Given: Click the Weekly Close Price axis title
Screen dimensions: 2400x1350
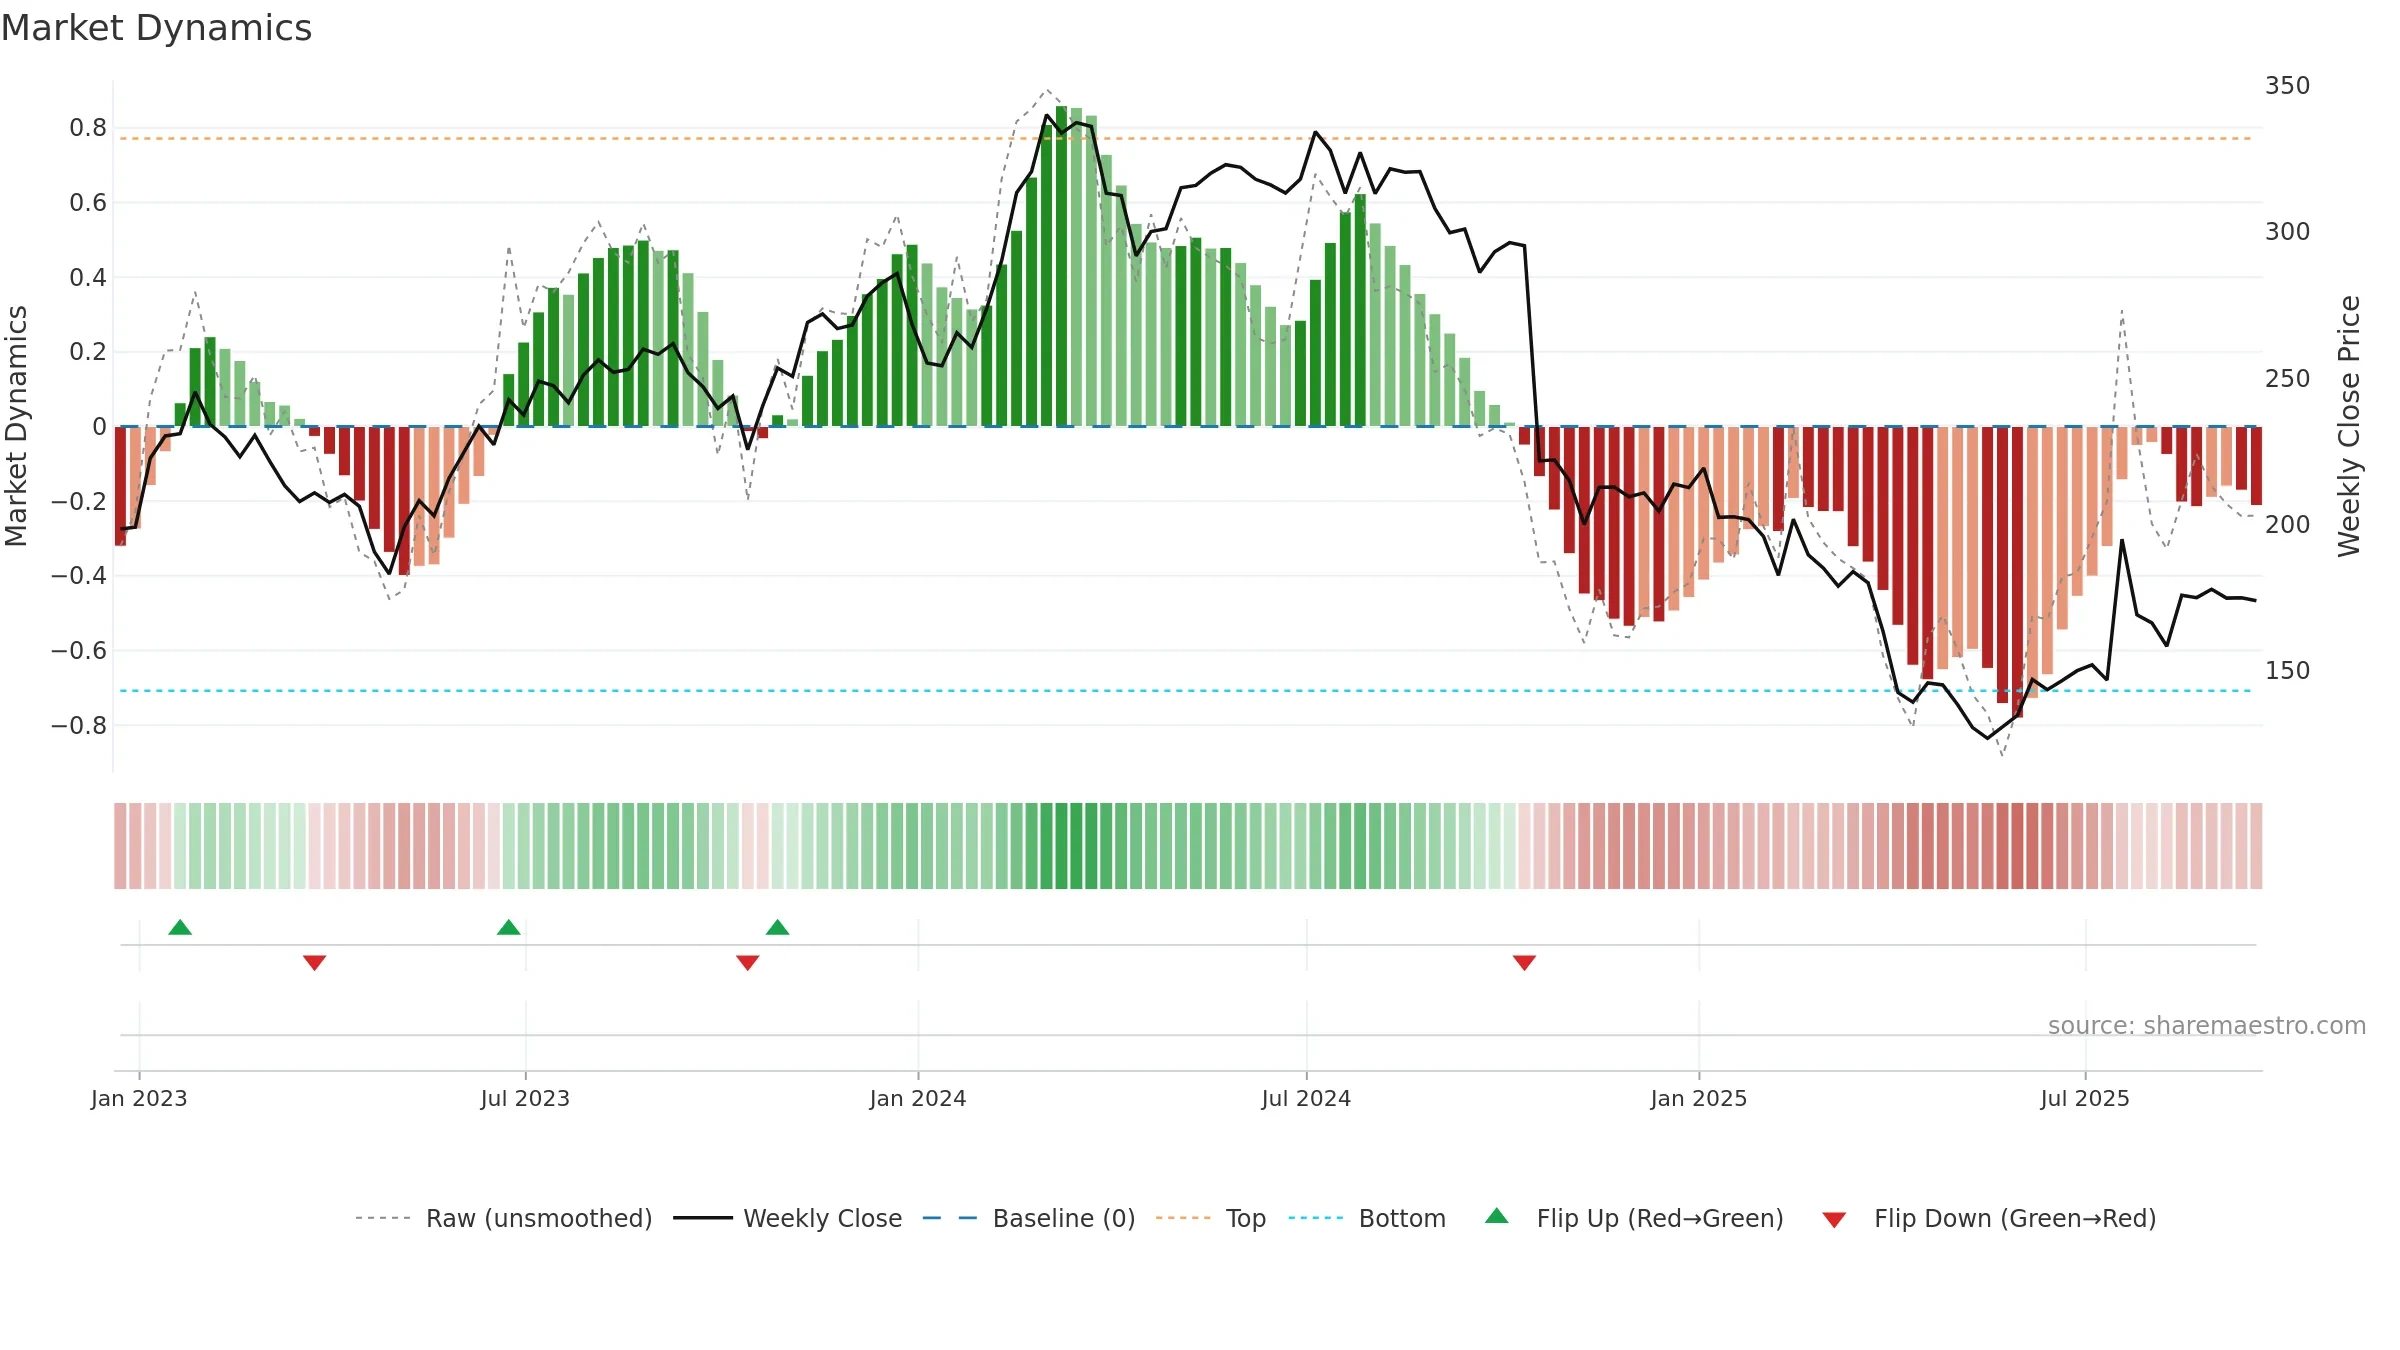Looking at the screenshot, I should 2349,426.
